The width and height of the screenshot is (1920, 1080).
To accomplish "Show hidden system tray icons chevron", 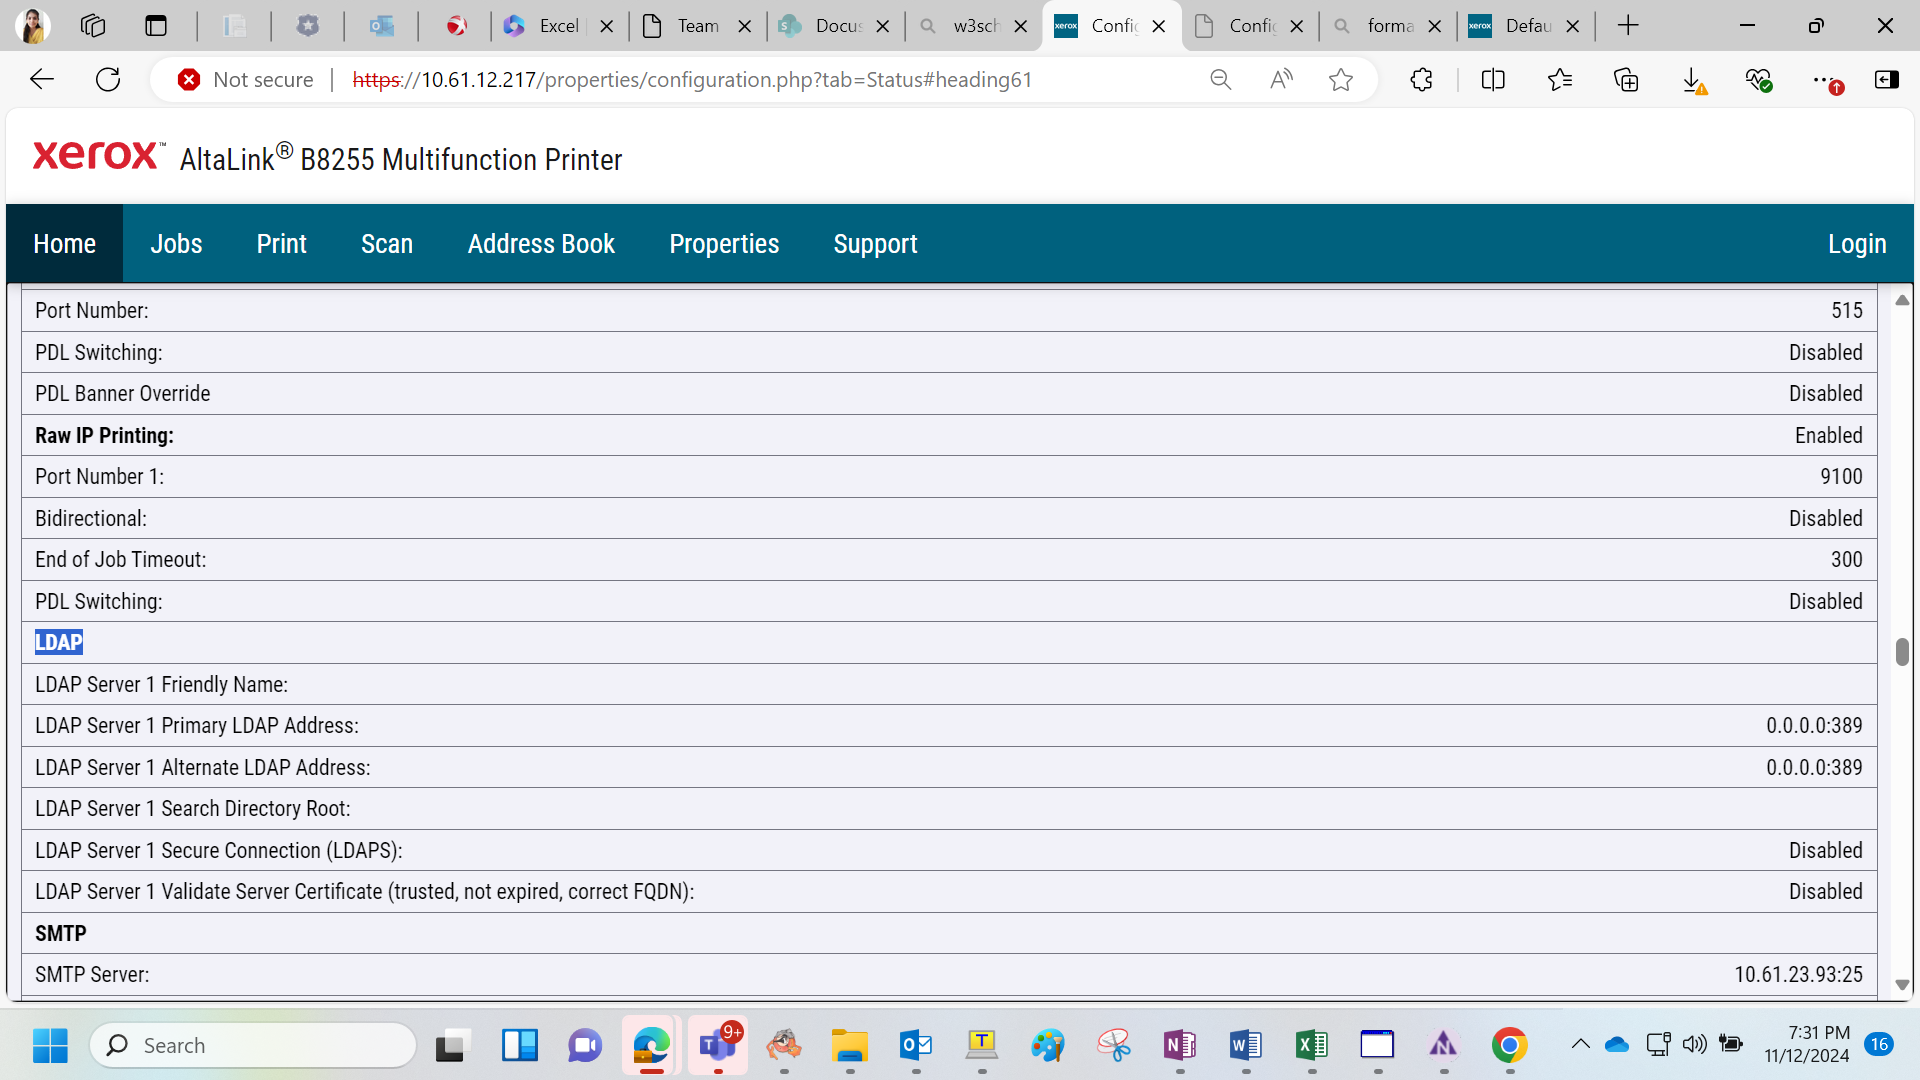I will [1580, 1045].
